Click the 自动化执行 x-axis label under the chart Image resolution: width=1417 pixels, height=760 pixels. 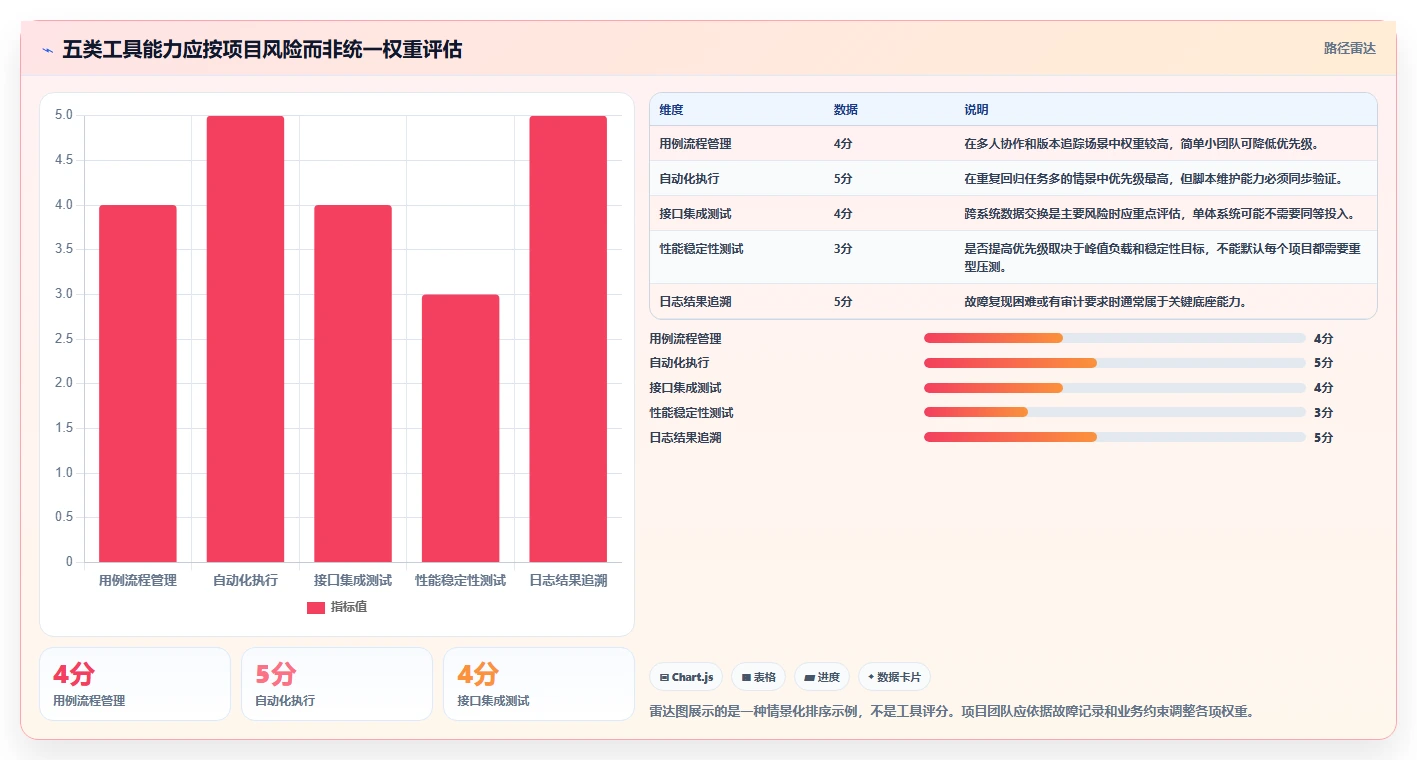point(245,580)
